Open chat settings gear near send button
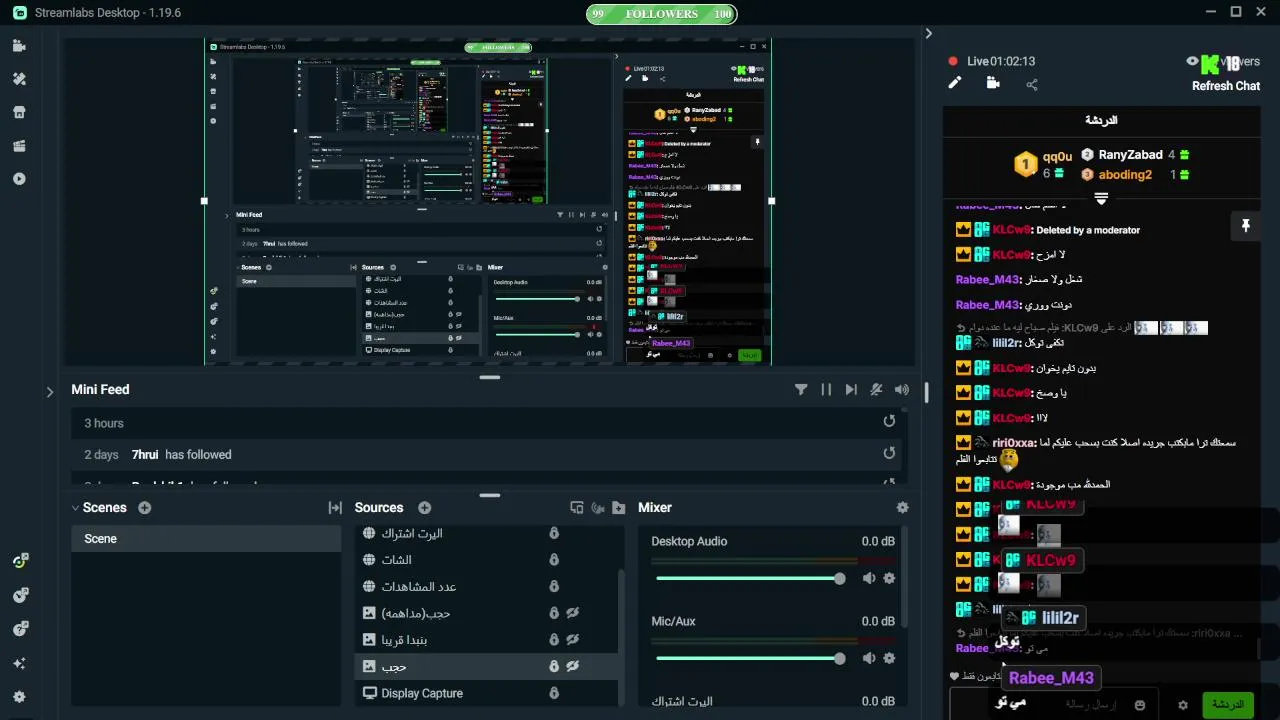This screenshot has height=720, width=1280. pyautogui.click(x=1183, y=705)
